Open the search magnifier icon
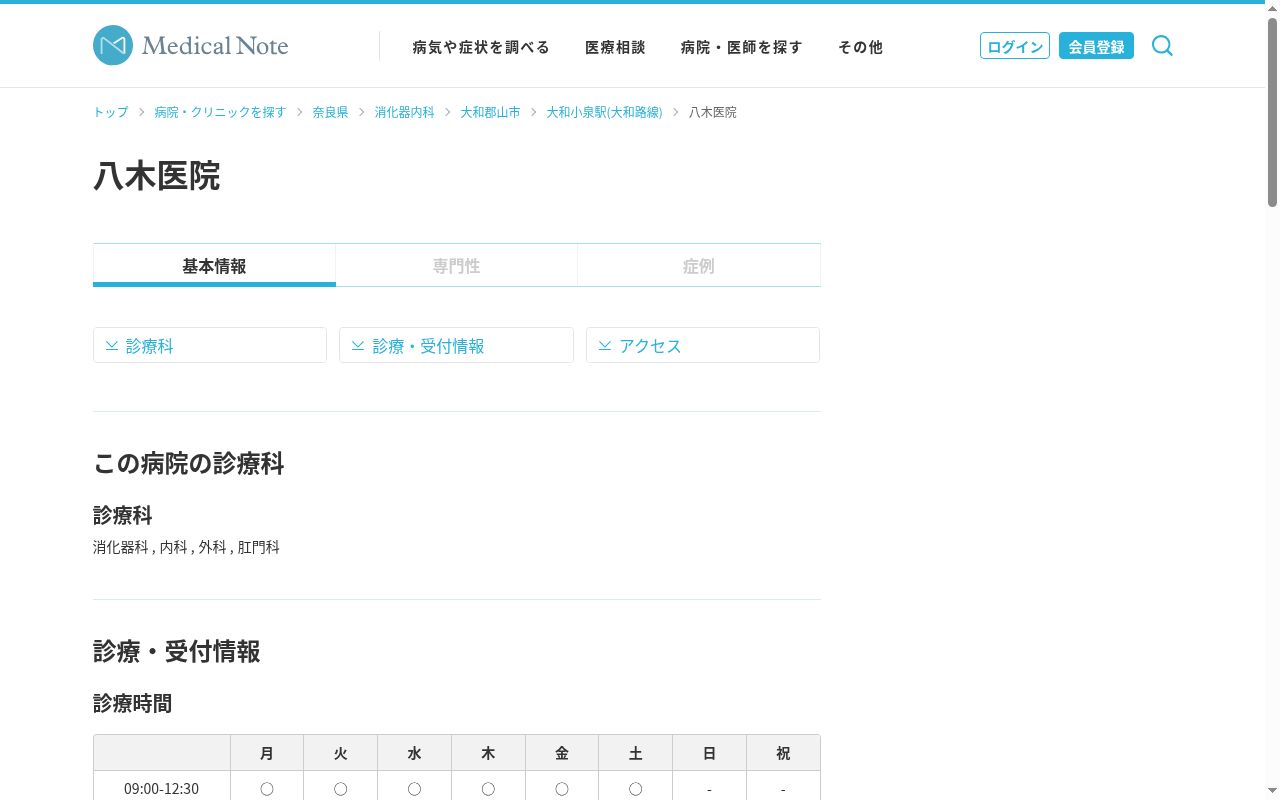The height and width of the screenshot is (800, 1280). pos(1162,46)
